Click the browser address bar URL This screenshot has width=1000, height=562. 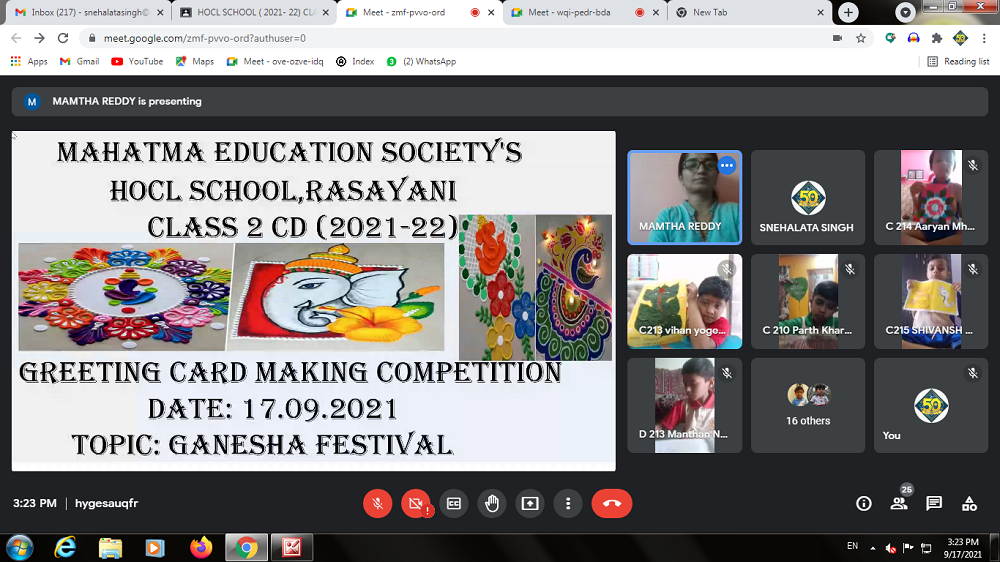coord(400,38)
